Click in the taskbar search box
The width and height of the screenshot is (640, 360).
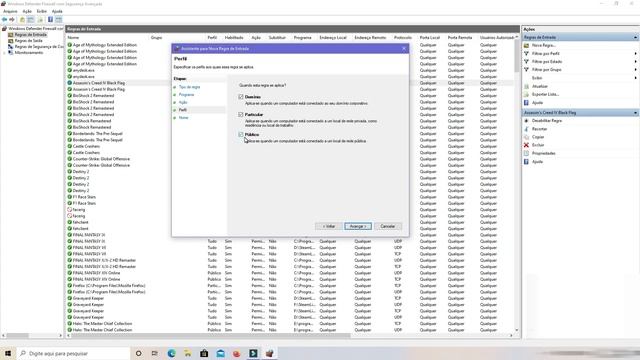[x=73, y=353]
